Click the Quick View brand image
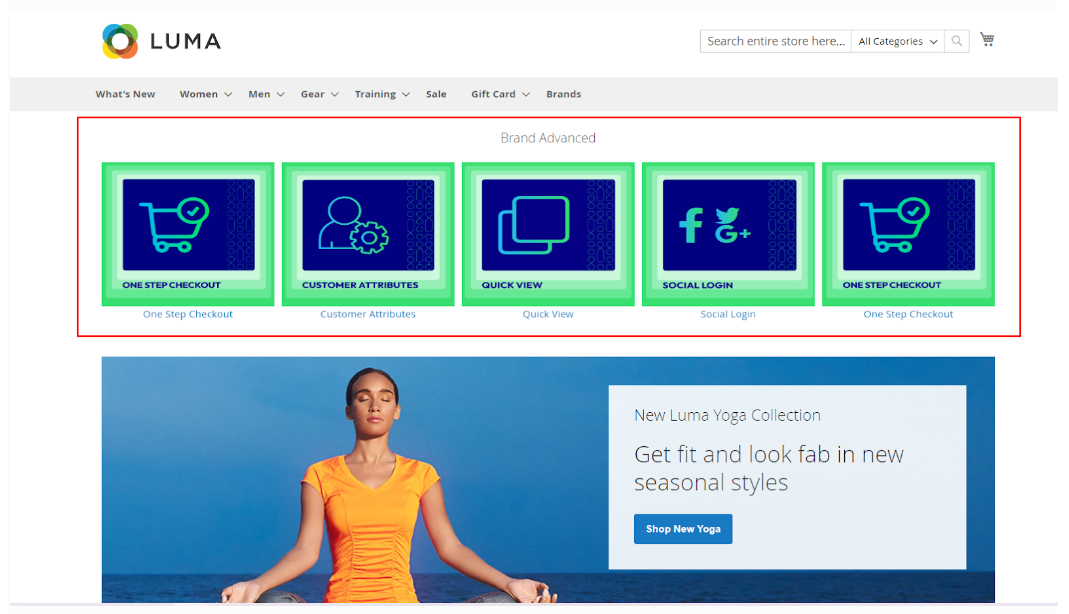Screen dimensions: 1069x614 (x=548, y=233)
